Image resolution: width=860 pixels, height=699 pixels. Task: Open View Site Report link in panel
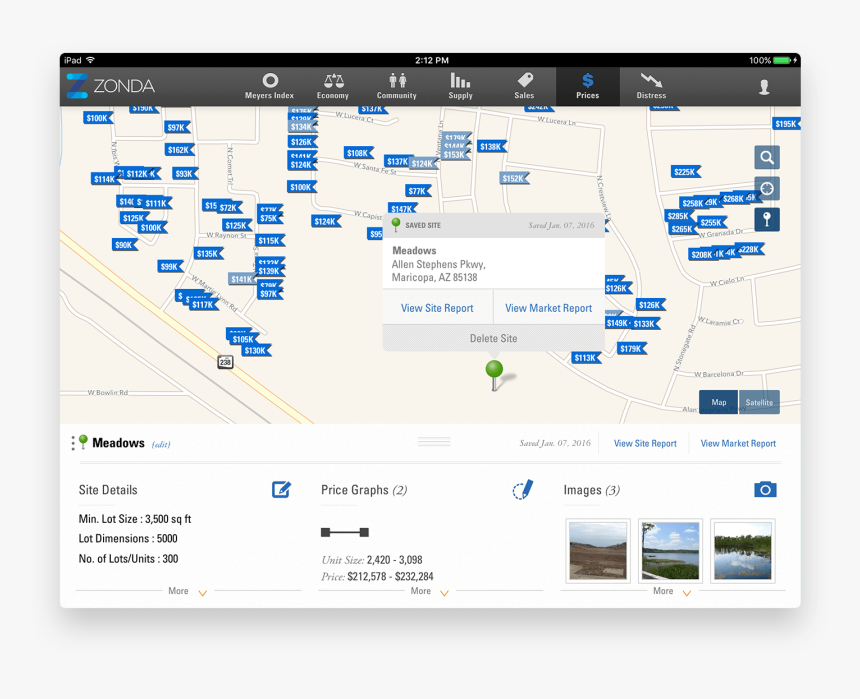click(645, 443)
